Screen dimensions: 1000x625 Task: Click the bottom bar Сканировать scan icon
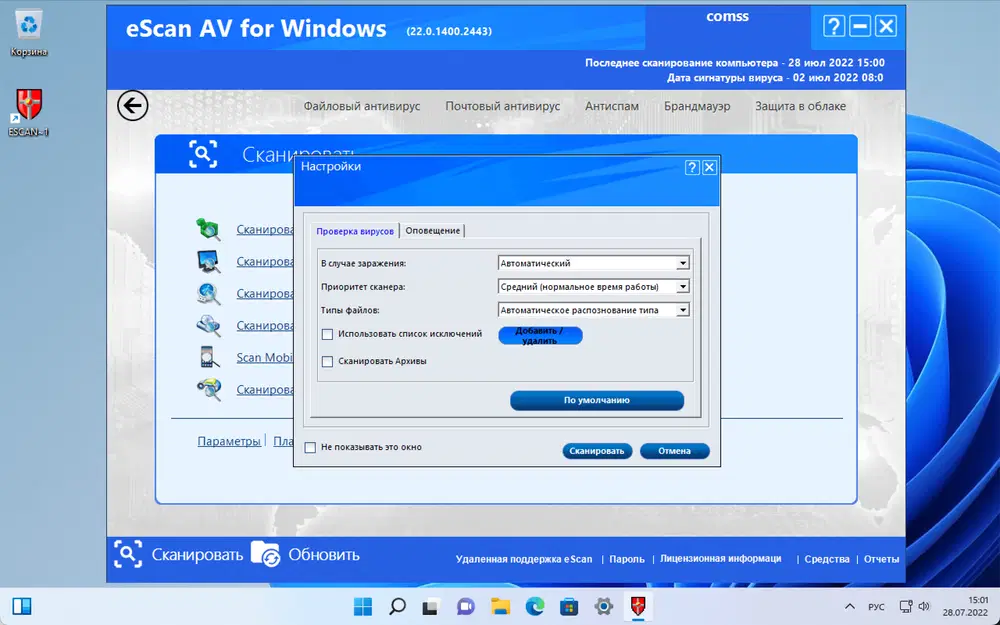[128, 554]
